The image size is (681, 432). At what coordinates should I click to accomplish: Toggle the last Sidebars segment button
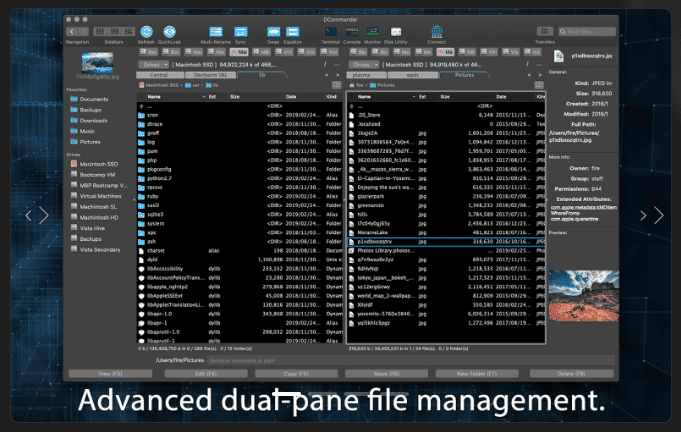129,31
